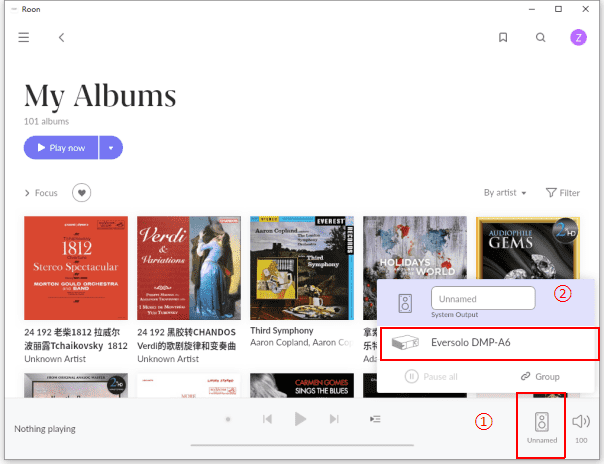Open the Audiophile Gems album cover
Viewport: 605px width, 464px height.
pyautogui.click(x=528, y=247)
